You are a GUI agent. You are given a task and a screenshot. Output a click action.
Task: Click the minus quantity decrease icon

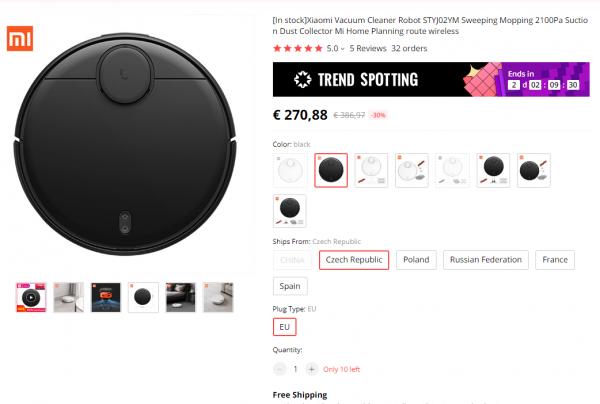[280, 369]
